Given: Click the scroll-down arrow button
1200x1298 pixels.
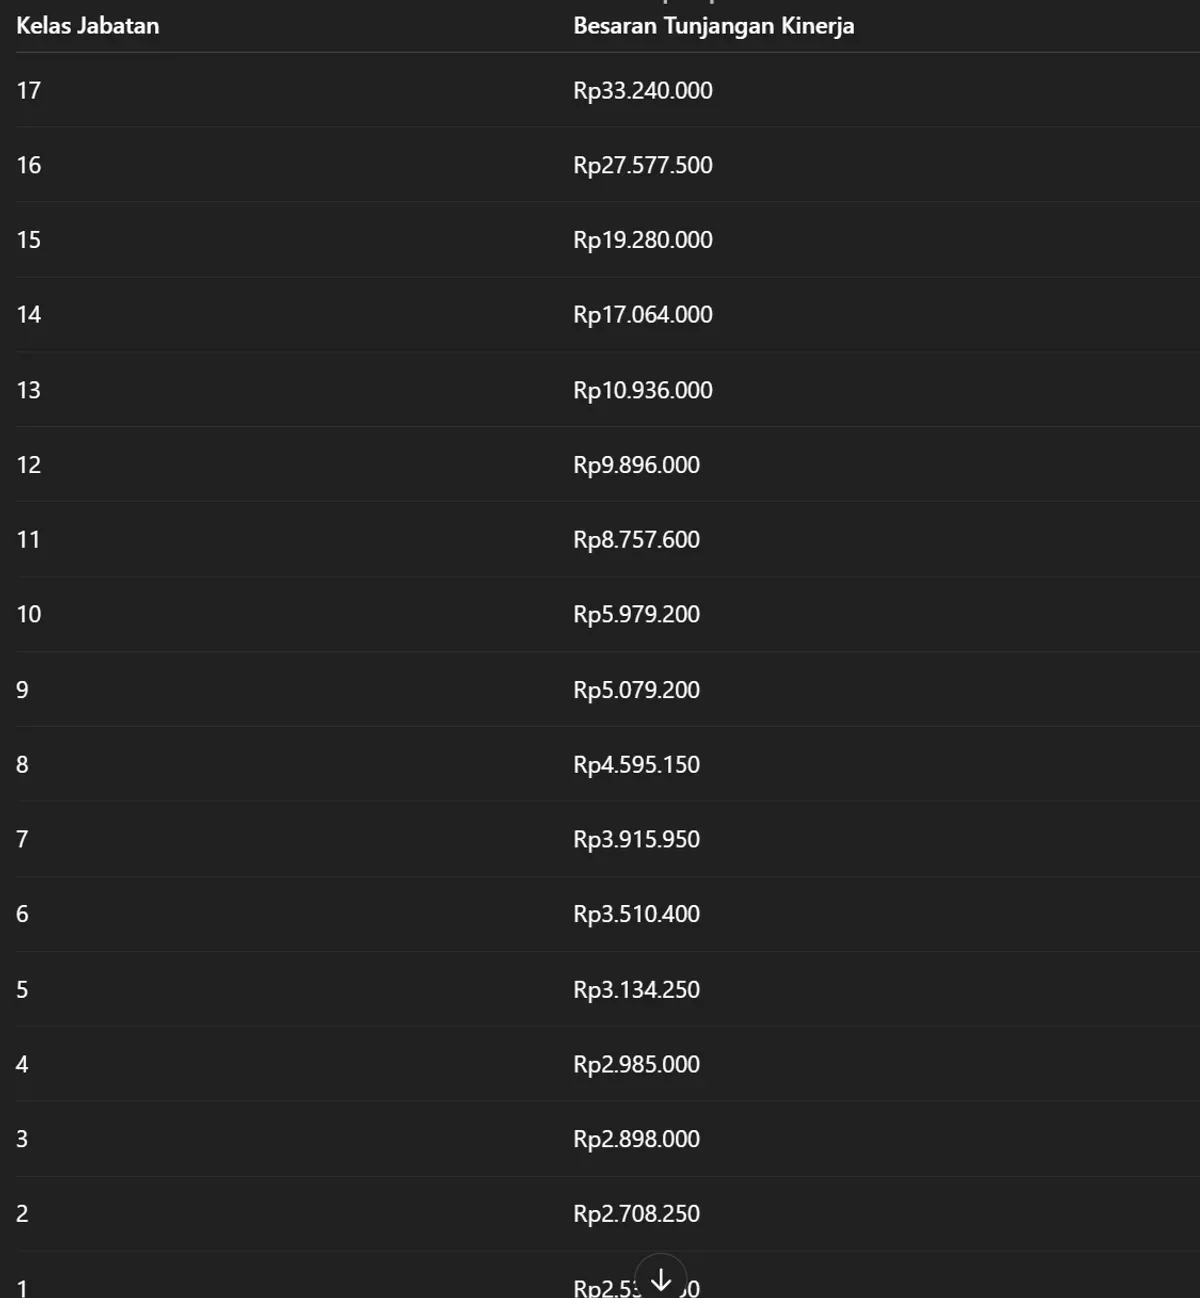Looking at the screenshot, I should [661, 1278].
